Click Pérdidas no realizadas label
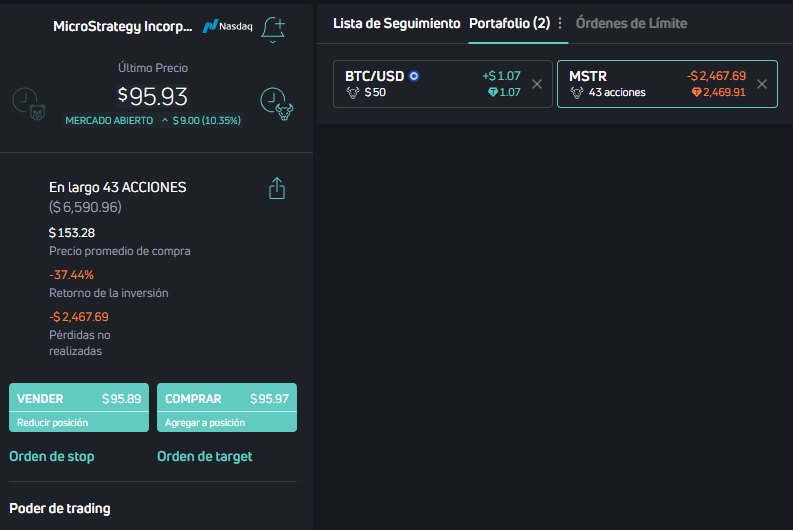Screen dimensions: 793x530 tap(80, 343)
